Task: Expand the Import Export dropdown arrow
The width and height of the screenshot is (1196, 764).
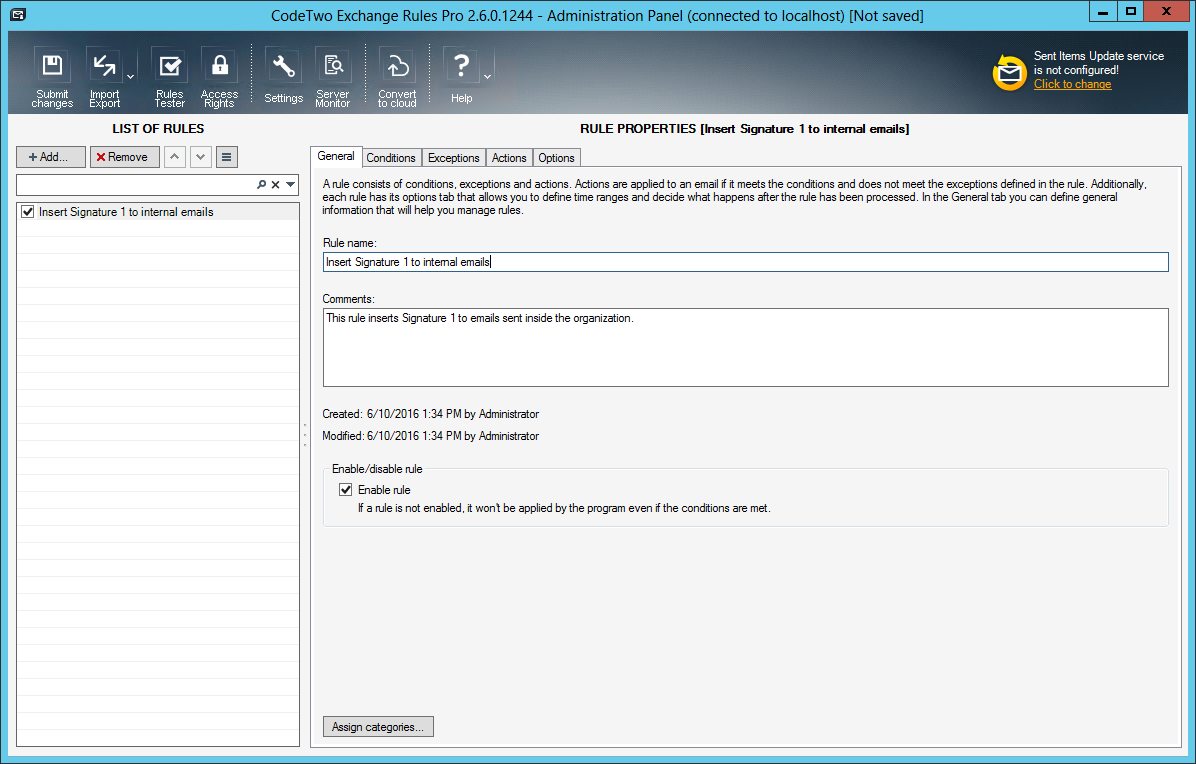Action: click(130, 77)
